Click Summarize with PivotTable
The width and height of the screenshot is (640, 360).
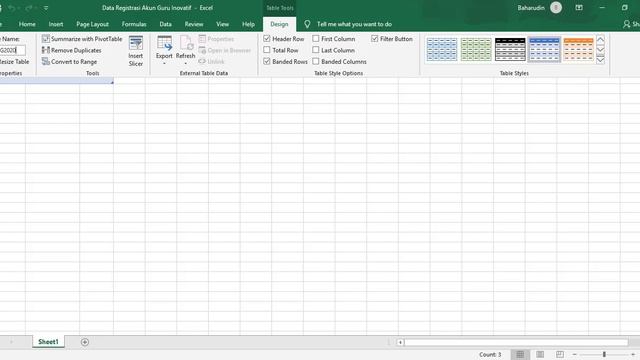(82, 39)
